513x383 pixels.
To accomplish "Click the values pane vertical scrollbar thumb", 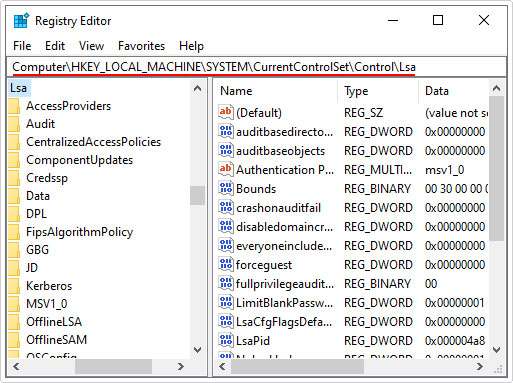I will click(x=497, y=168).
